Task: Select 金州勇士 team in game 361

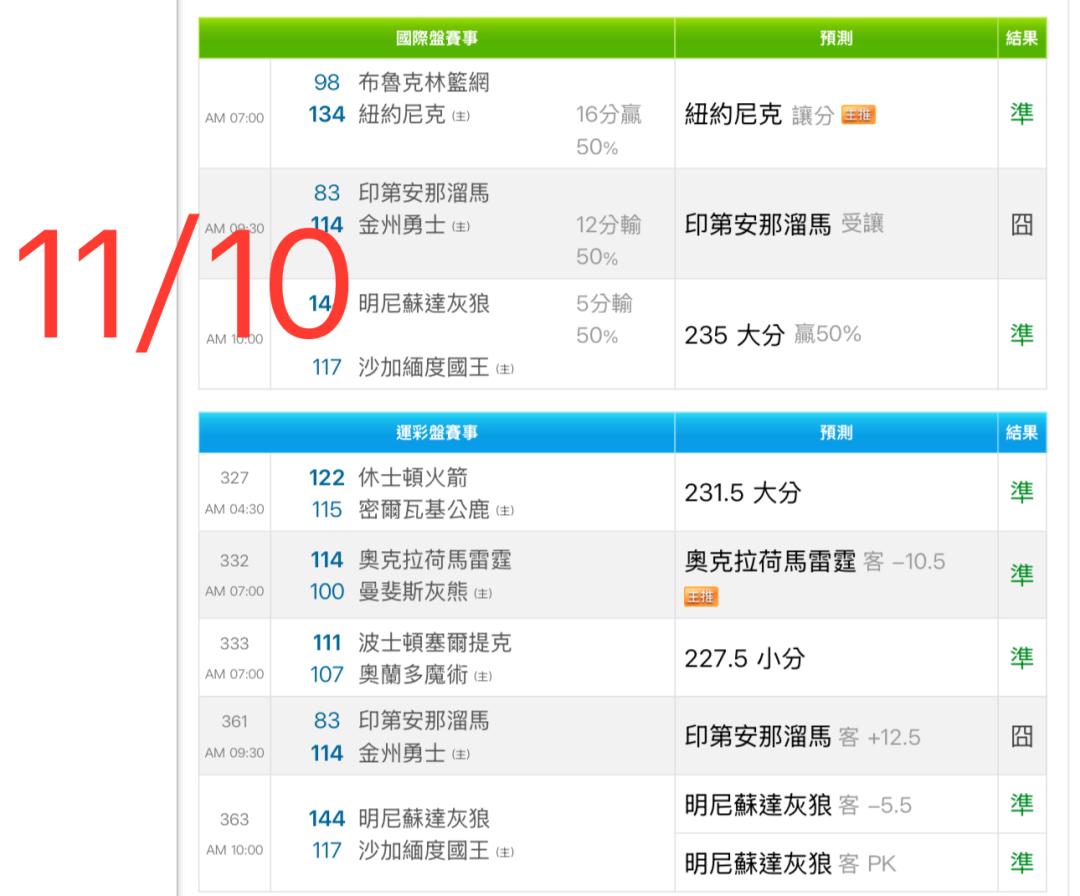Action: 402,753
